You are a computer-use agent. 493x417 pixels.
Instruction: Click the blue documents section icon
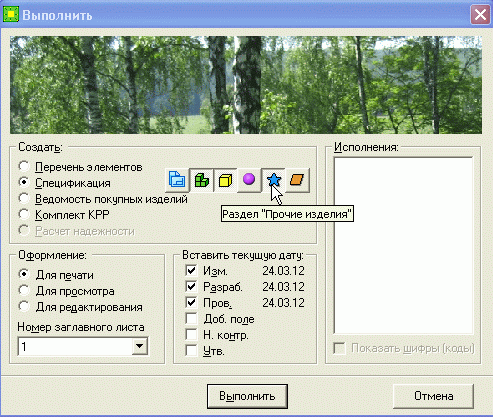[x=177, y=180]
